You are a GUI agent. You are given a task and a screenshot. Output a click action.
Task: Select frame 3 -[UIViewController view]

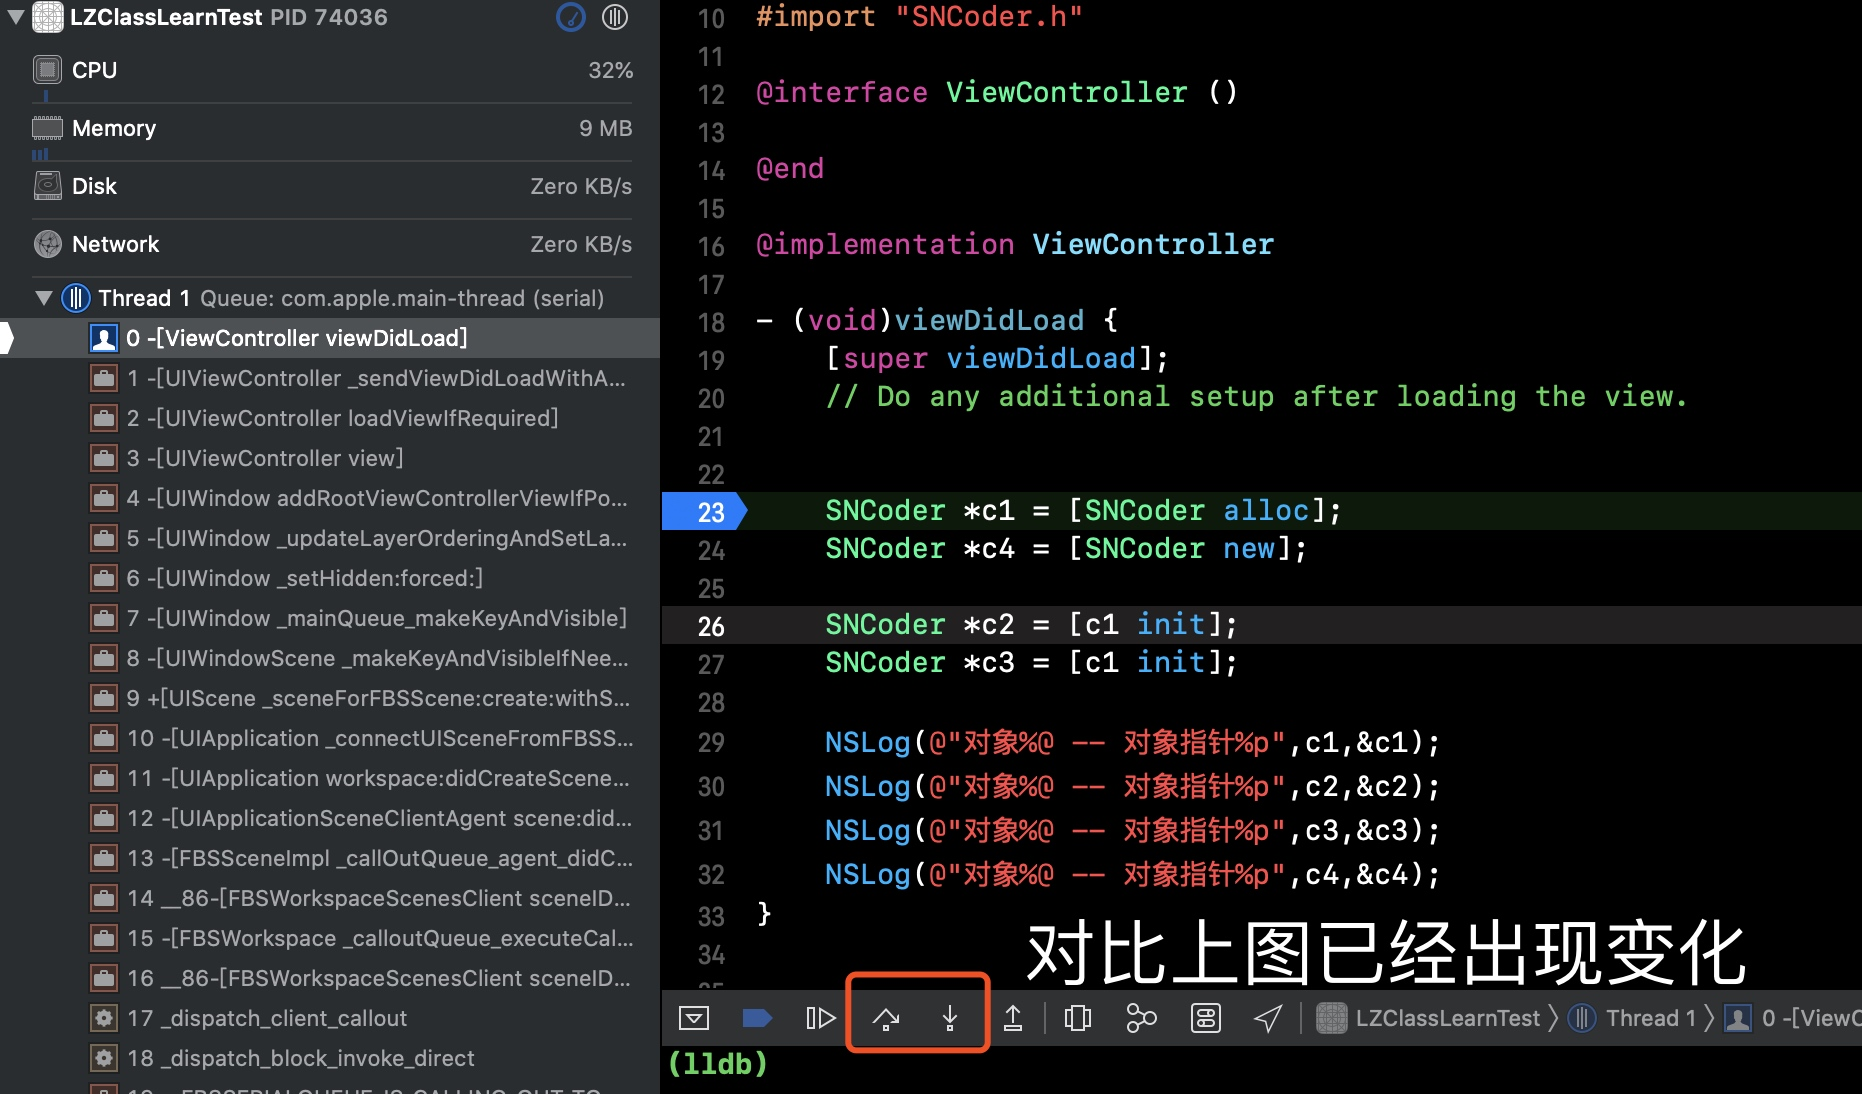coord(330,458)
